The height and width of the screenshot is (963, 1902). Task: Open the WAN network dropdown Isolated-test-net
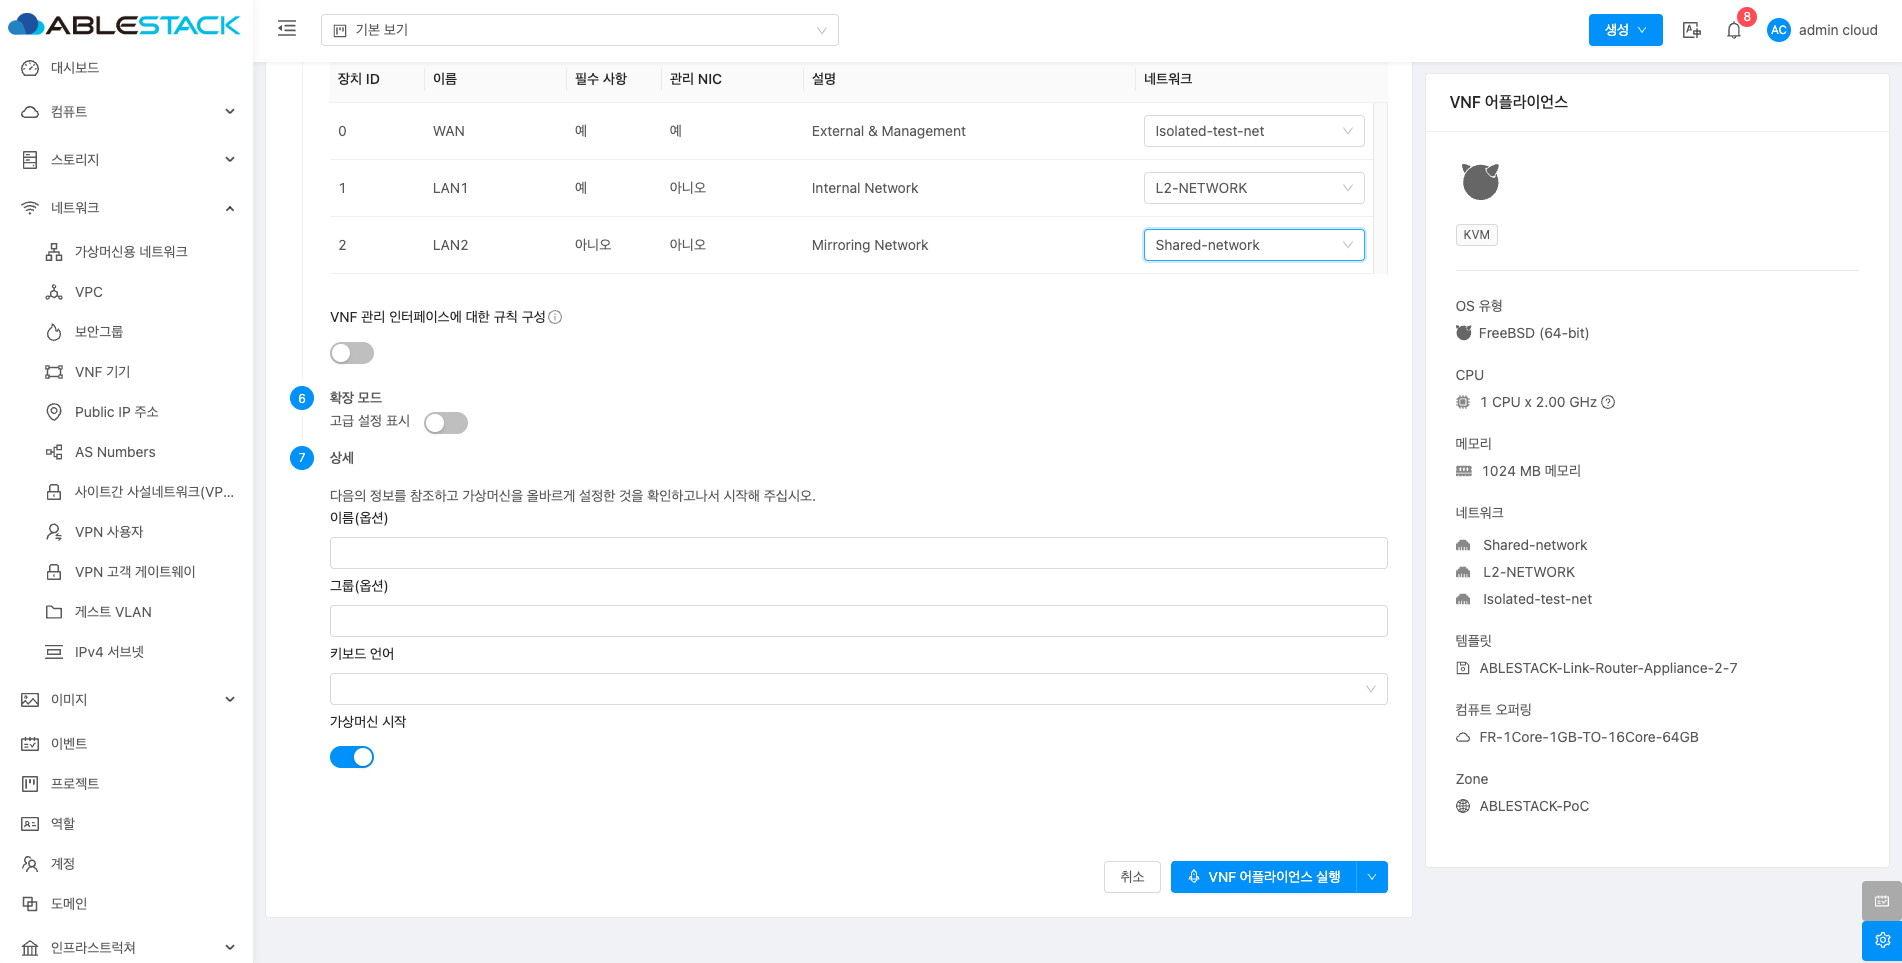pyautogui.click(x=1253, y=131)
